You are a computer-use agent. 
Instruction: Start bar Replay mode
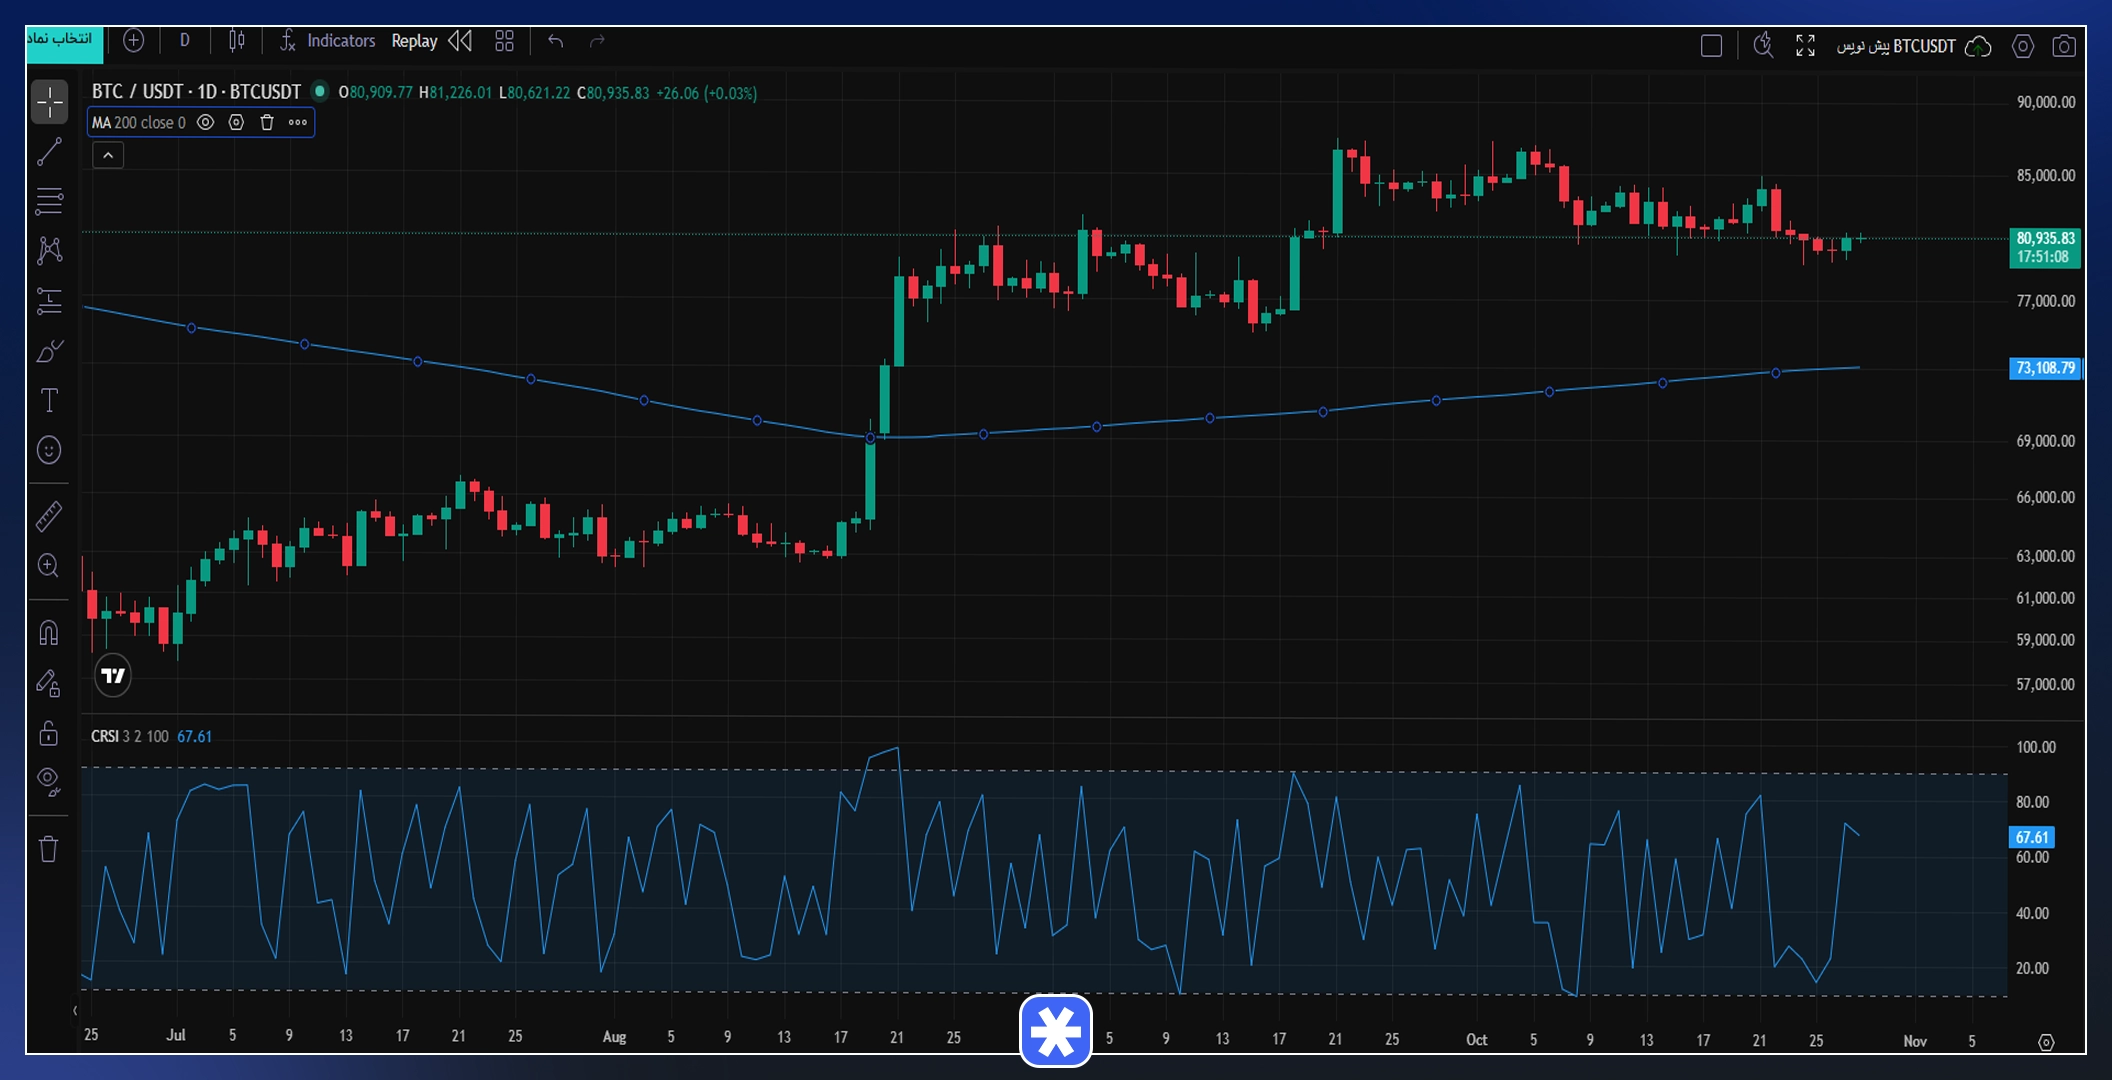click(x=431, y=41)
